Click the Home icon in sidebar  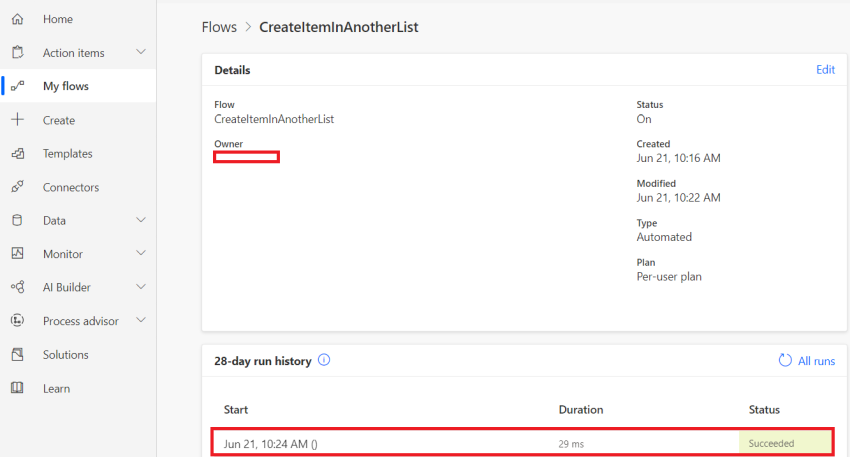pyautogui.click(x=17, y=19)
